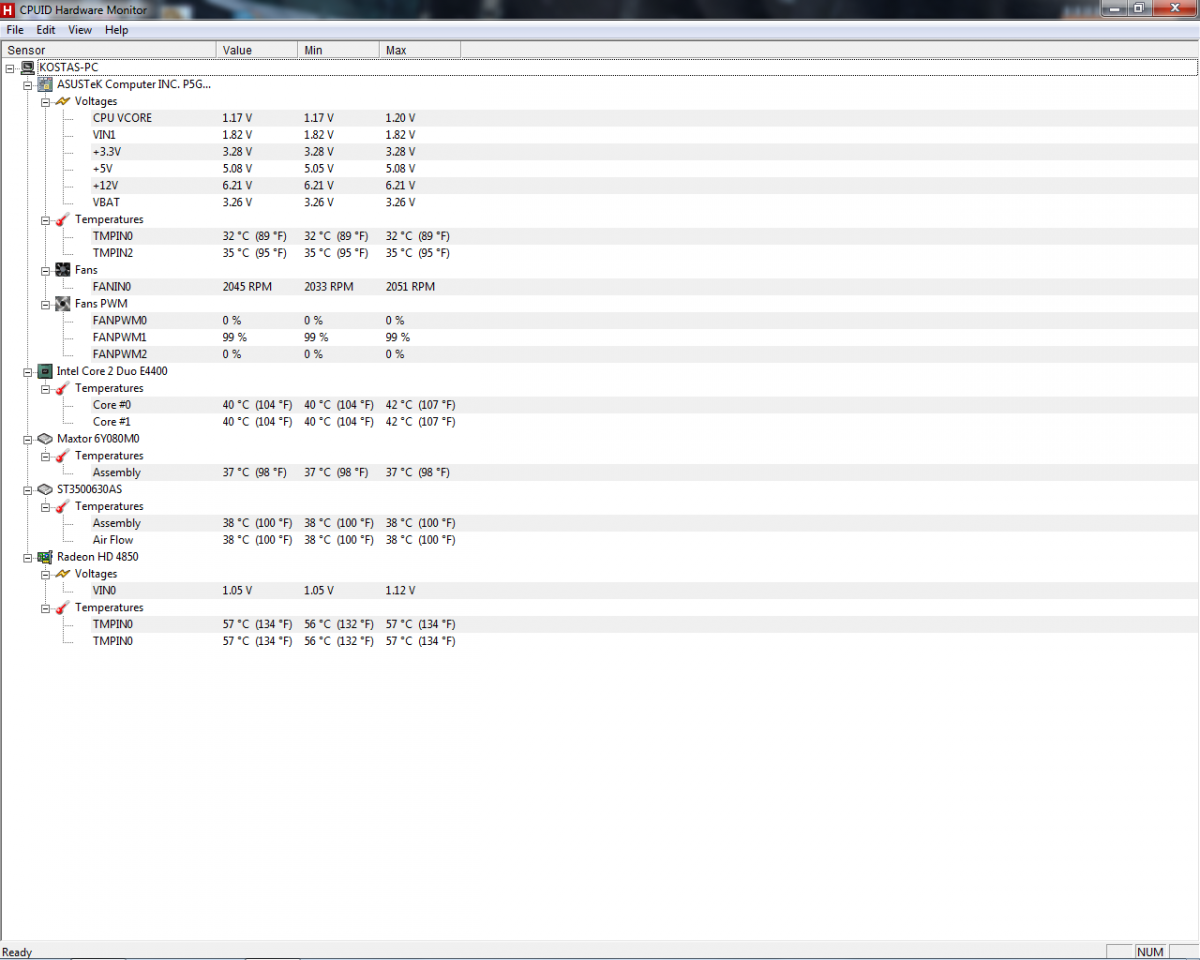This screenshot has height=960, width=1200.
Task: Click the Max column header
Action: click(x=420, y=50)
